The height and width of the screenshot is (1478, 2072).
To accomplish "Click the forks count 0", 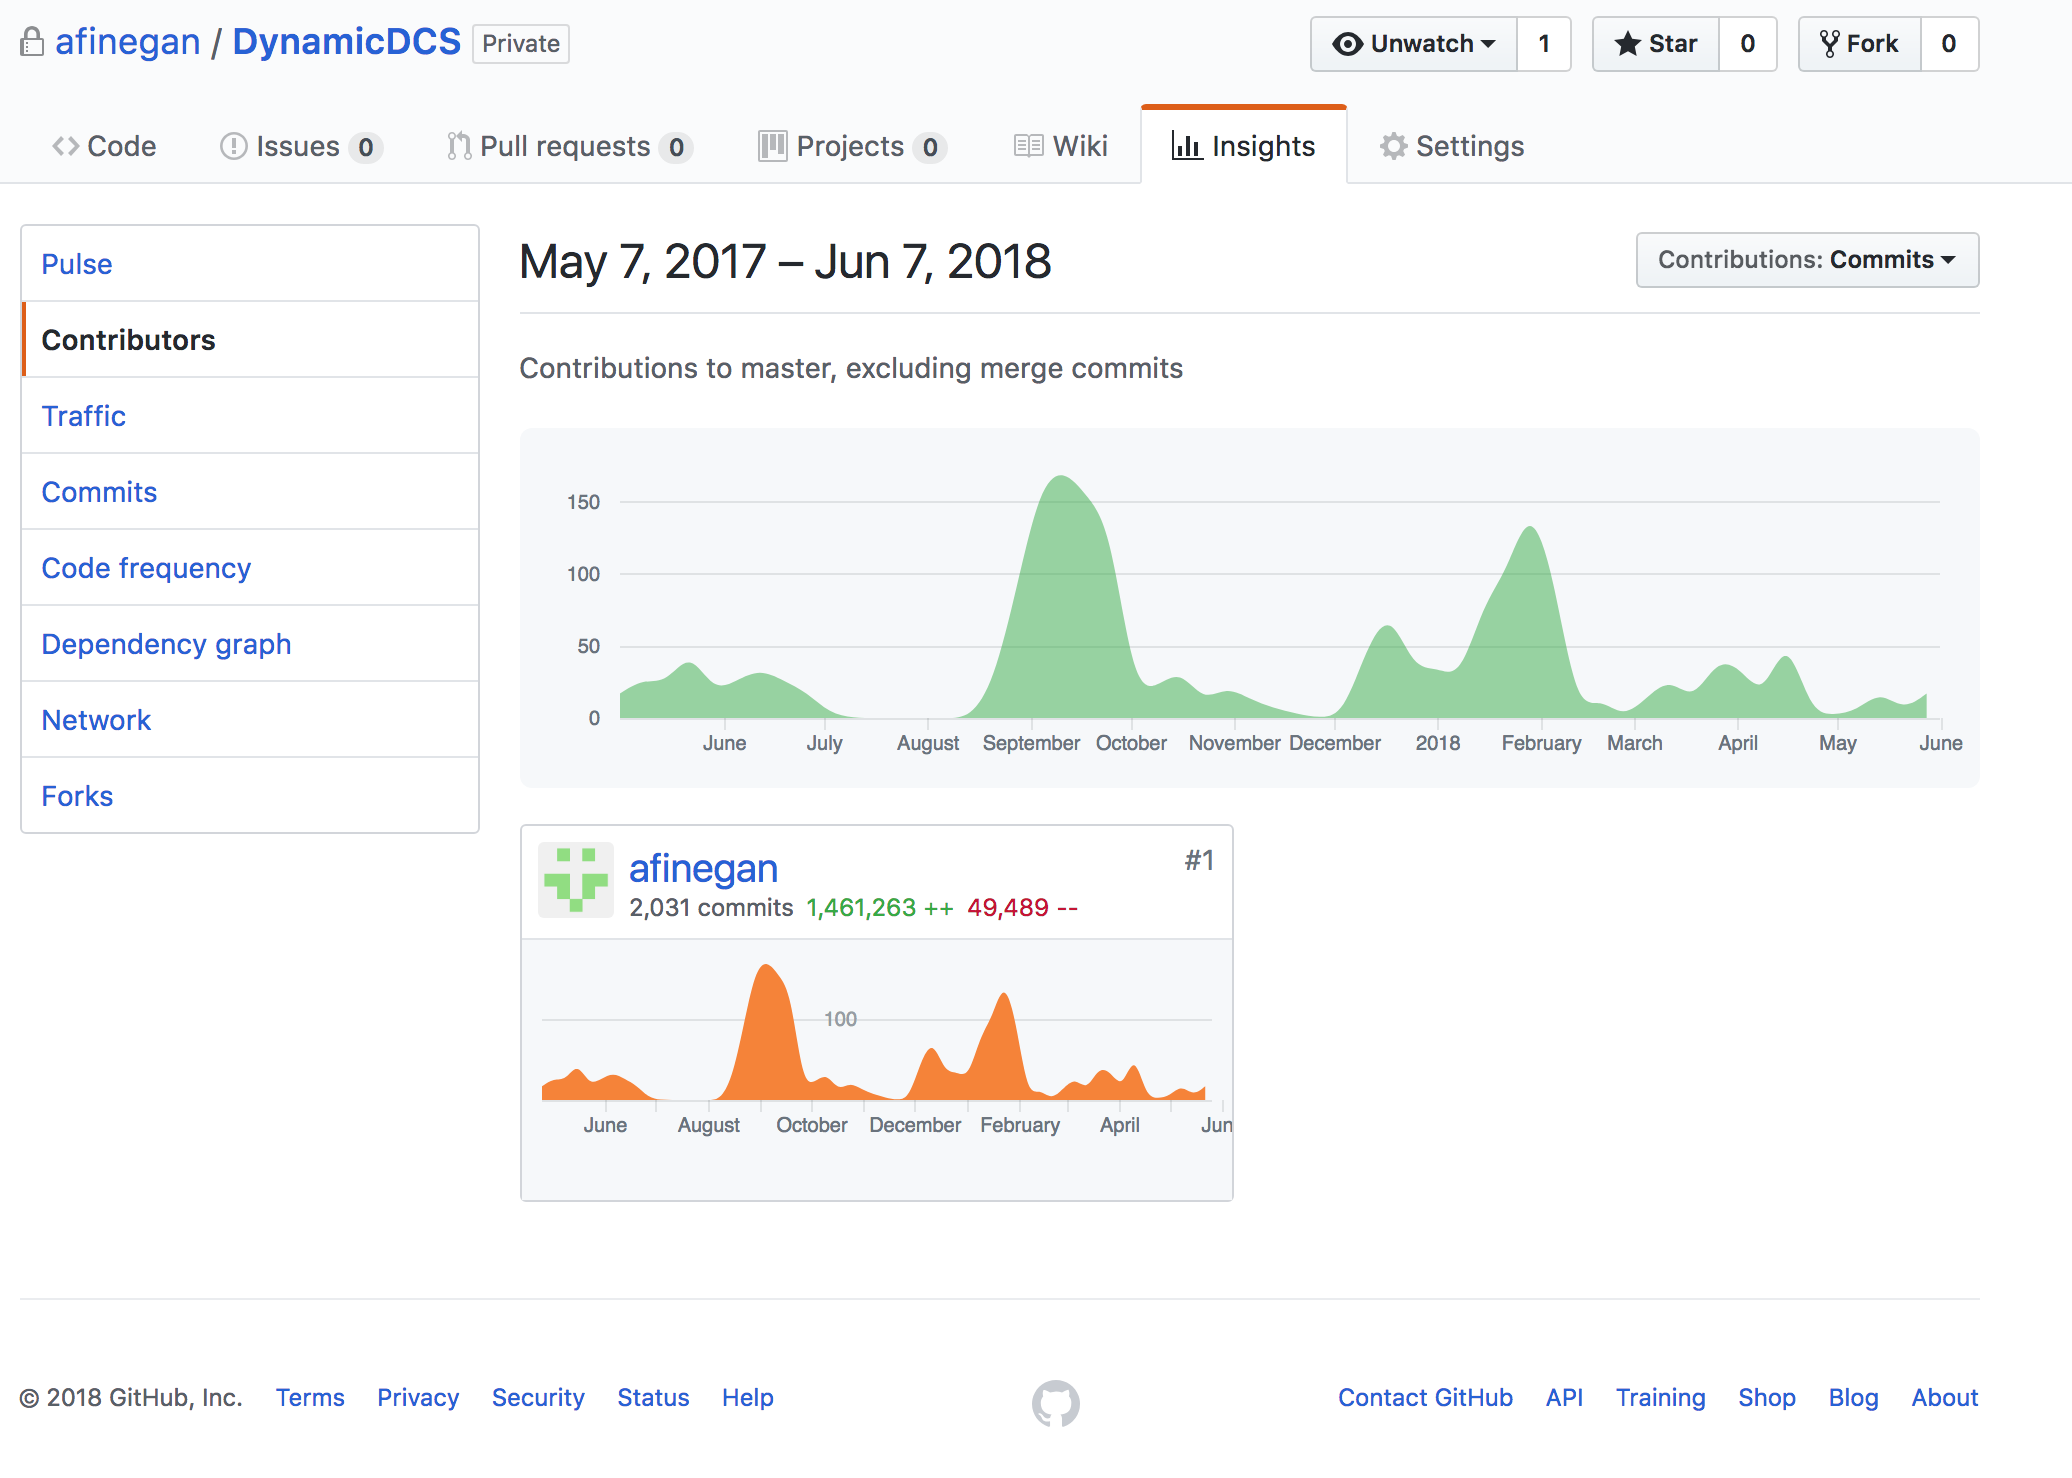I will (1949, 44).
